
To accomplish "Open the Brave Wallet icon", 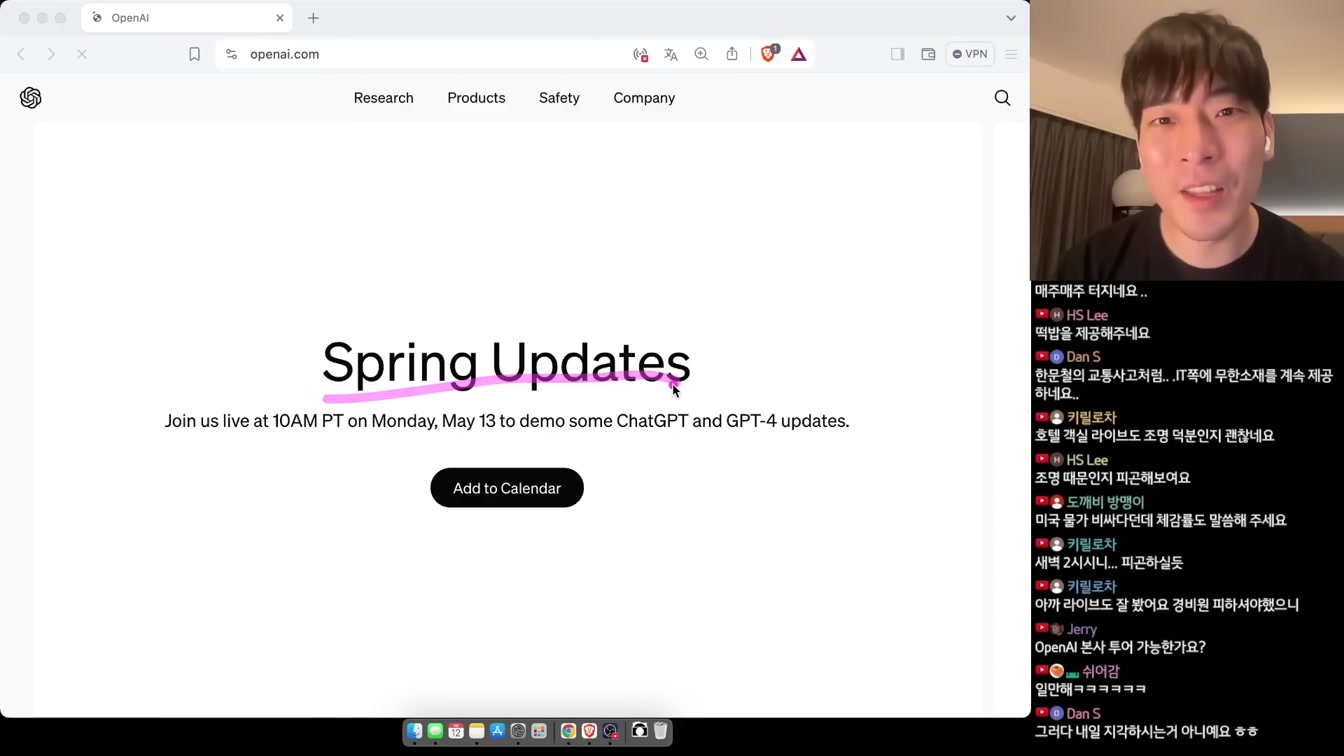I will click(928, 54).
